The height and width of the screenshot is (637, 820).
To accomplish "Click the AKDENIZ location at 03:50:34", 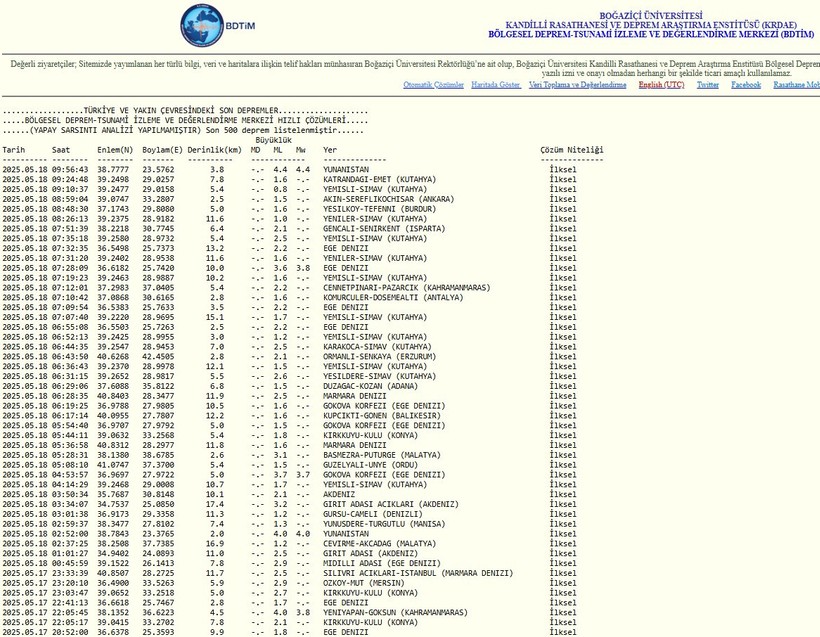I will (339, 494).
